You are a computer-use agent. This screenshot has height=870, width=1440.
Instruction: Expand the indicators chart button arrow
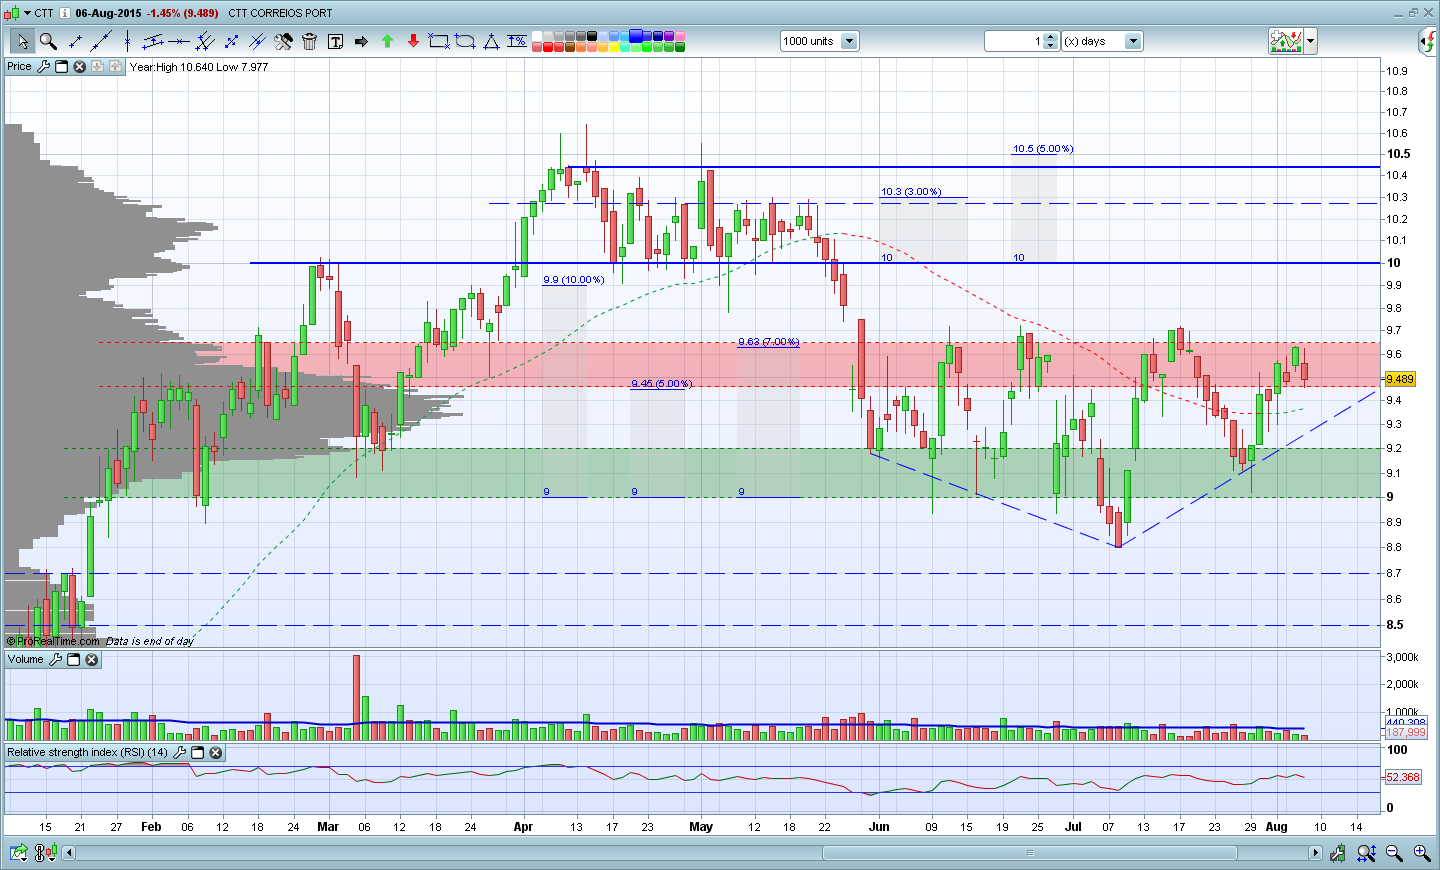[x=1310, y=41]
